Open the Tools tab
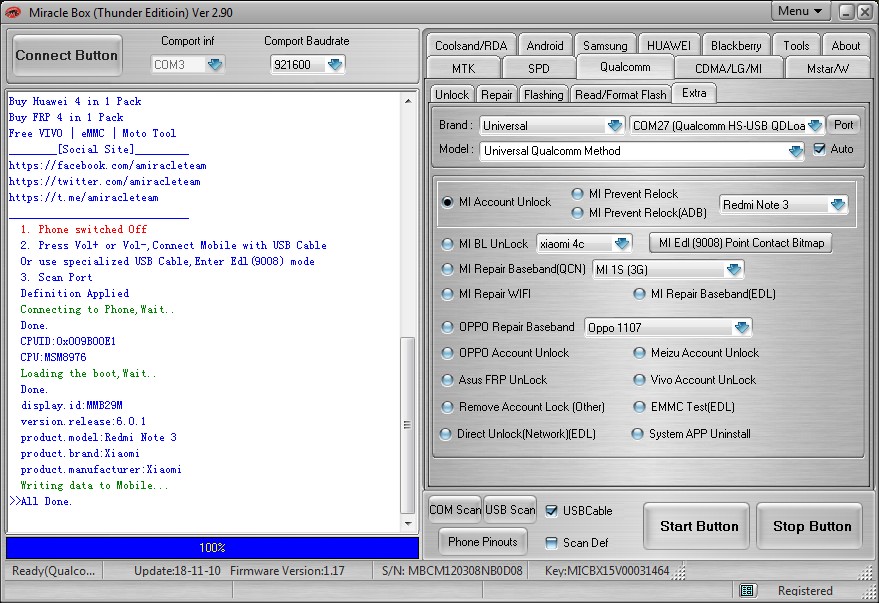This screenshot has height=603, width=879. pos(797,46)
